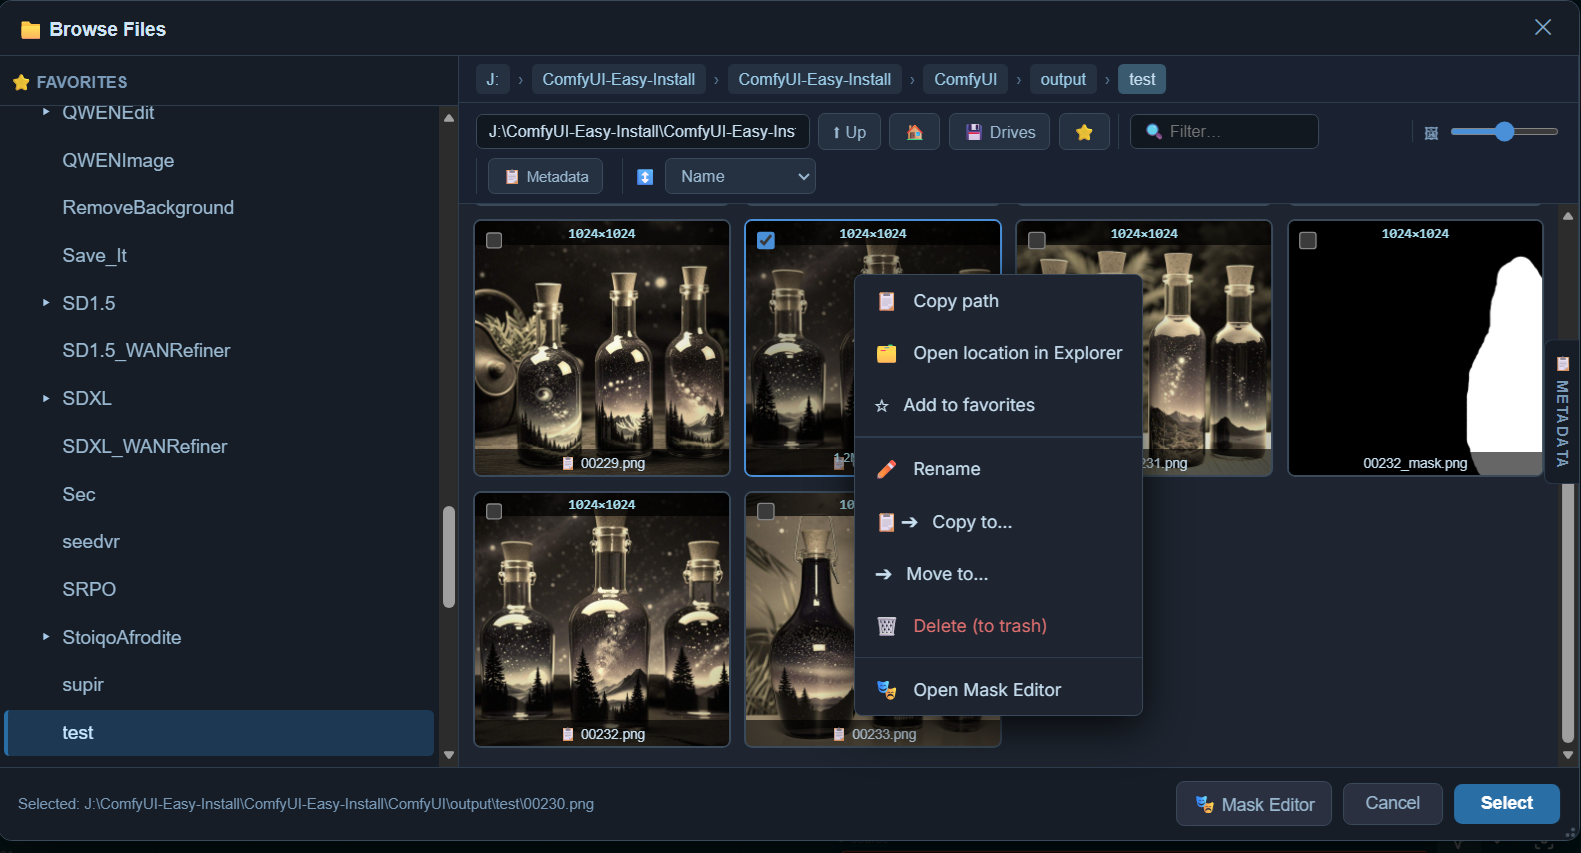This screenshot has height=853, width=1581.
Task: Choose Move to... menu entry
Action: coord(998,574)
